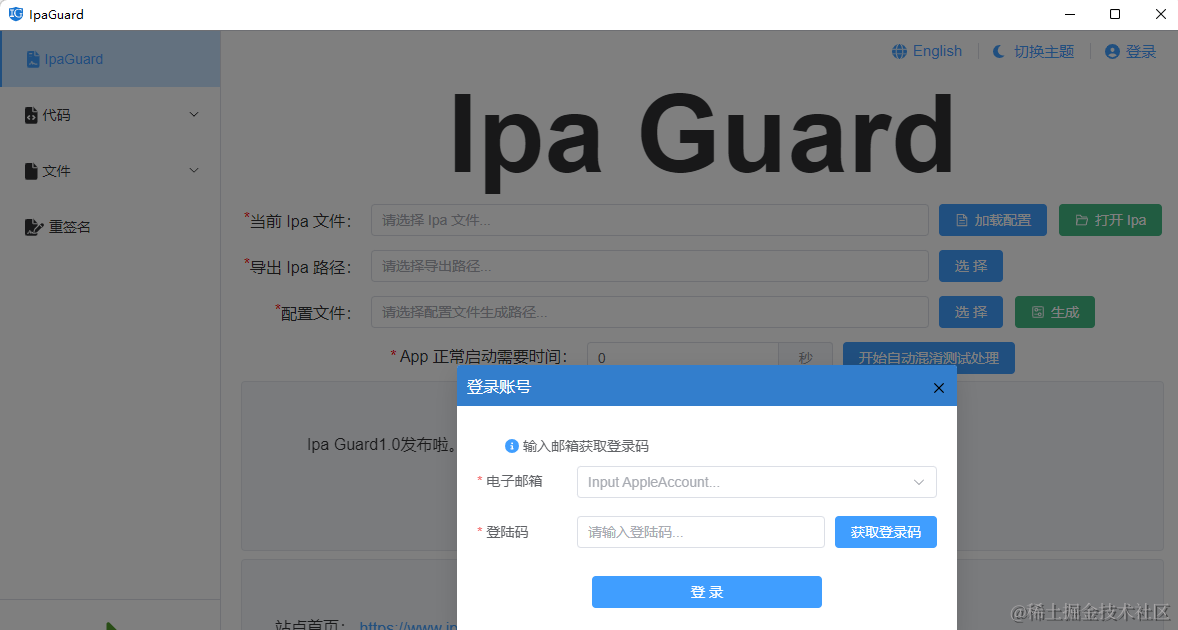Click the 当前 Ipa 文件 input field
Screen dimensions: 1178x630
pyautogui.click(x=650, y=220)
